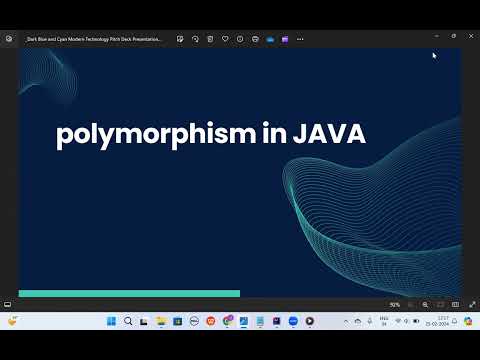Image resolution: width=480 pixels, height=360 pixels.
Task: Click the OneDrive cloud icon in system tray
Action: coord(358,321)
